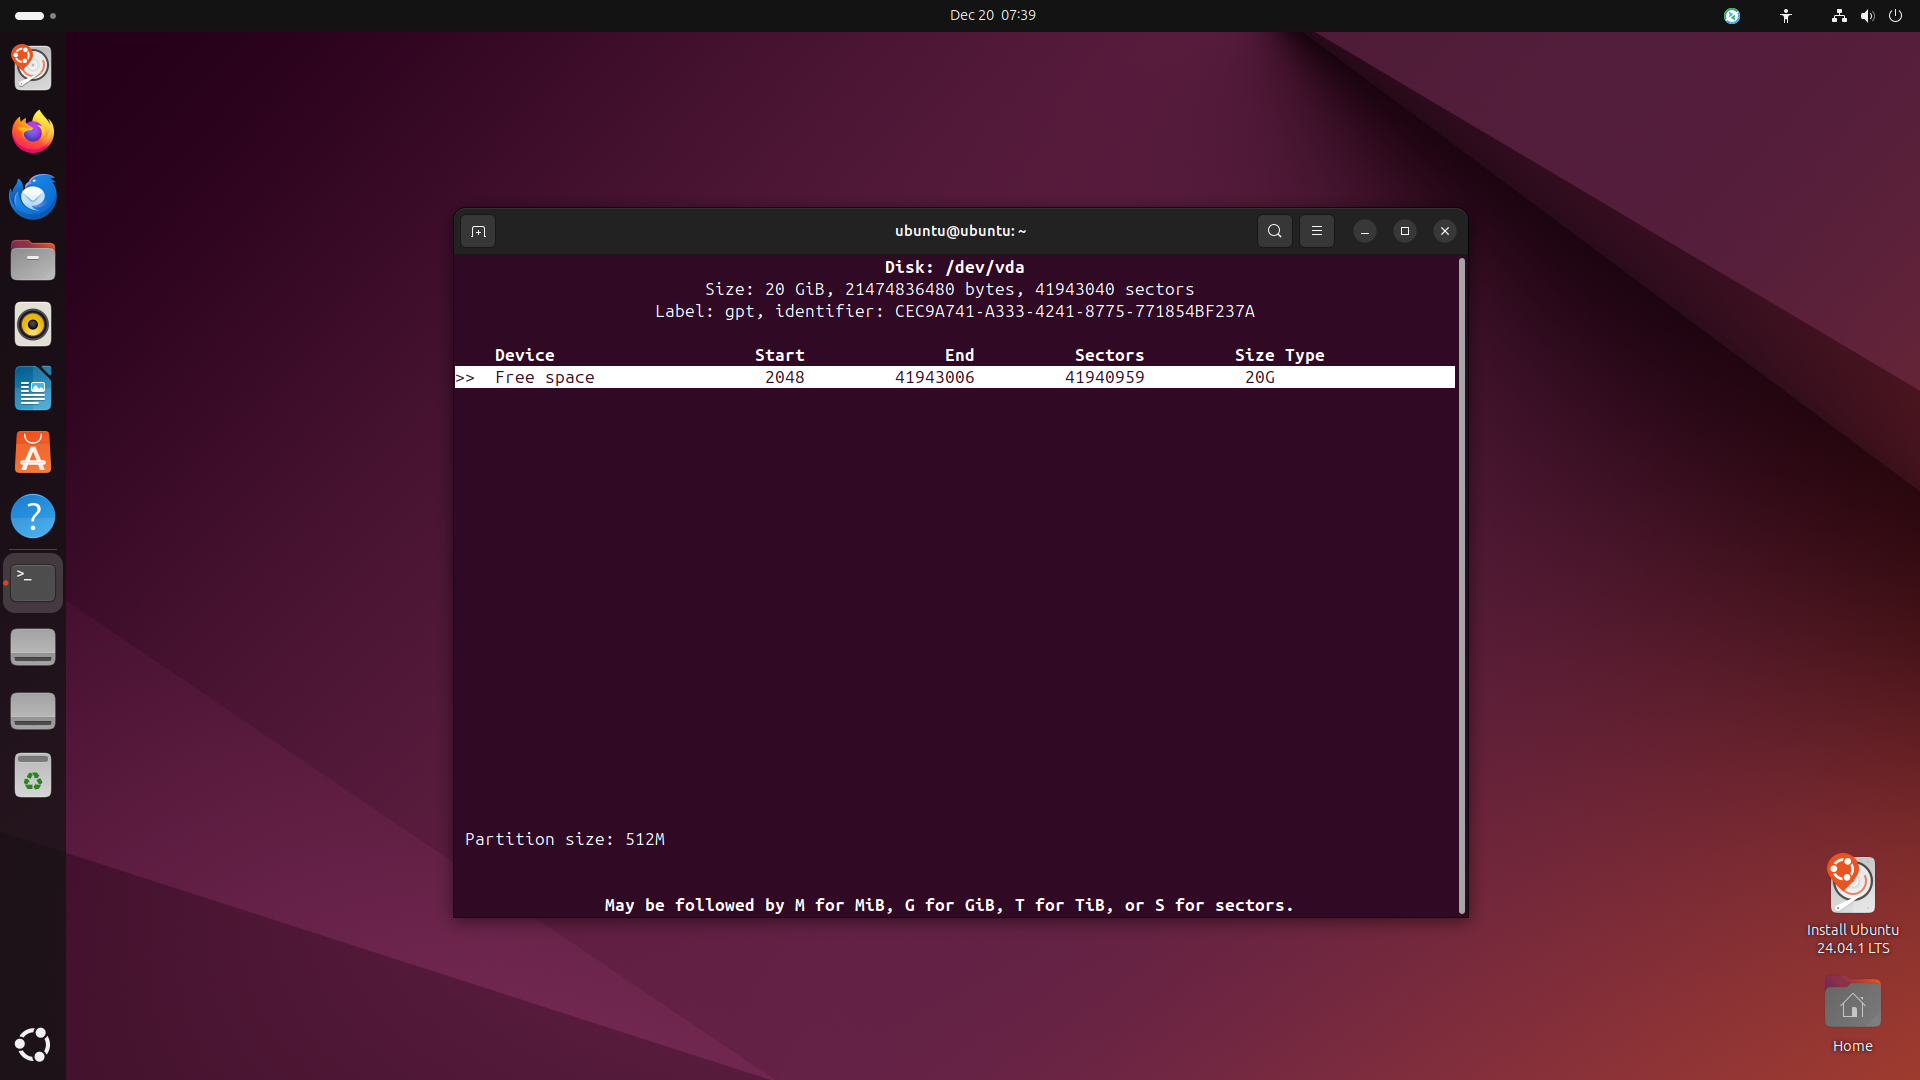The image size is (1920, 1080).
Task: Show Applications via Ubuntu logo button
Action: 33,1045
